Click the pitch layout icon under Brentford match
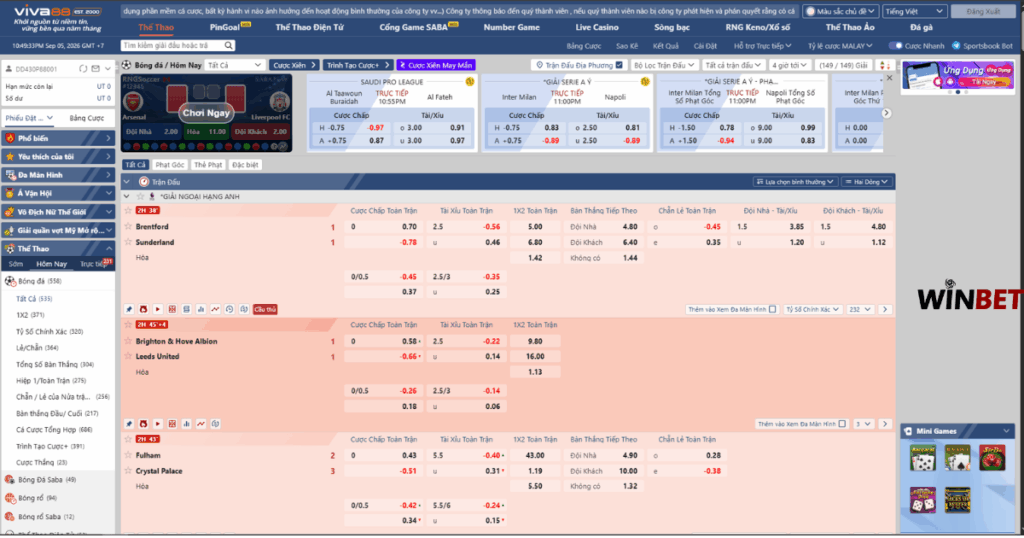Image resolution: width=1024 pixels, height=538 pixels. click(x=244, y=309)
